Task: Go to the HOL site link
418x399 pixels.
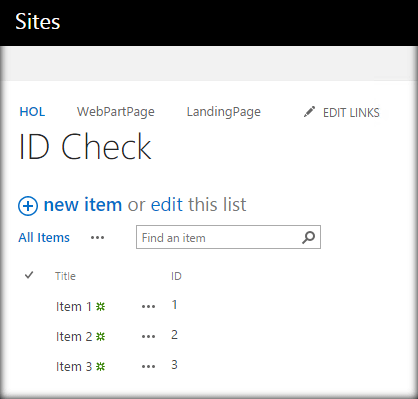Action: [32, 112]
